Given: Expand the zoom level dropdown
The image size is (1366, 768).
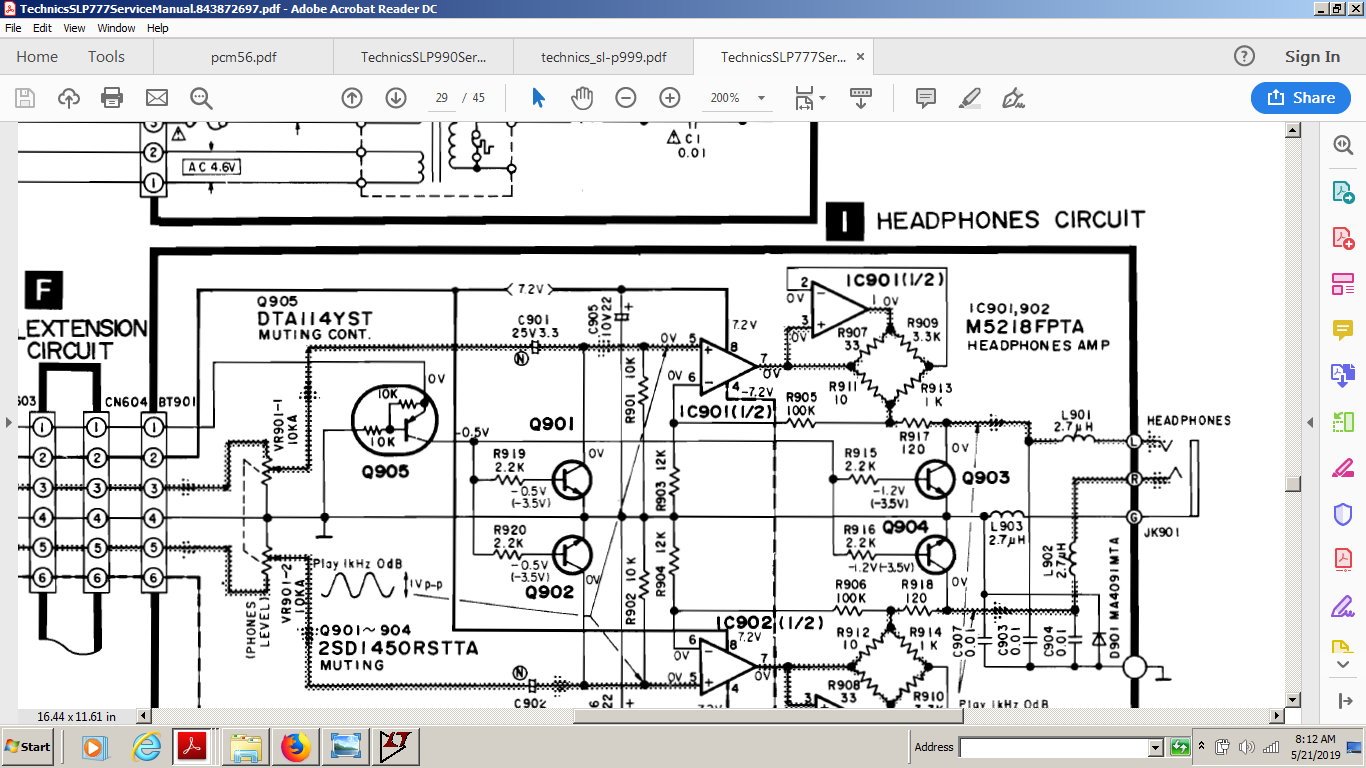Looking at the screenshot, I should click(762, 98).
